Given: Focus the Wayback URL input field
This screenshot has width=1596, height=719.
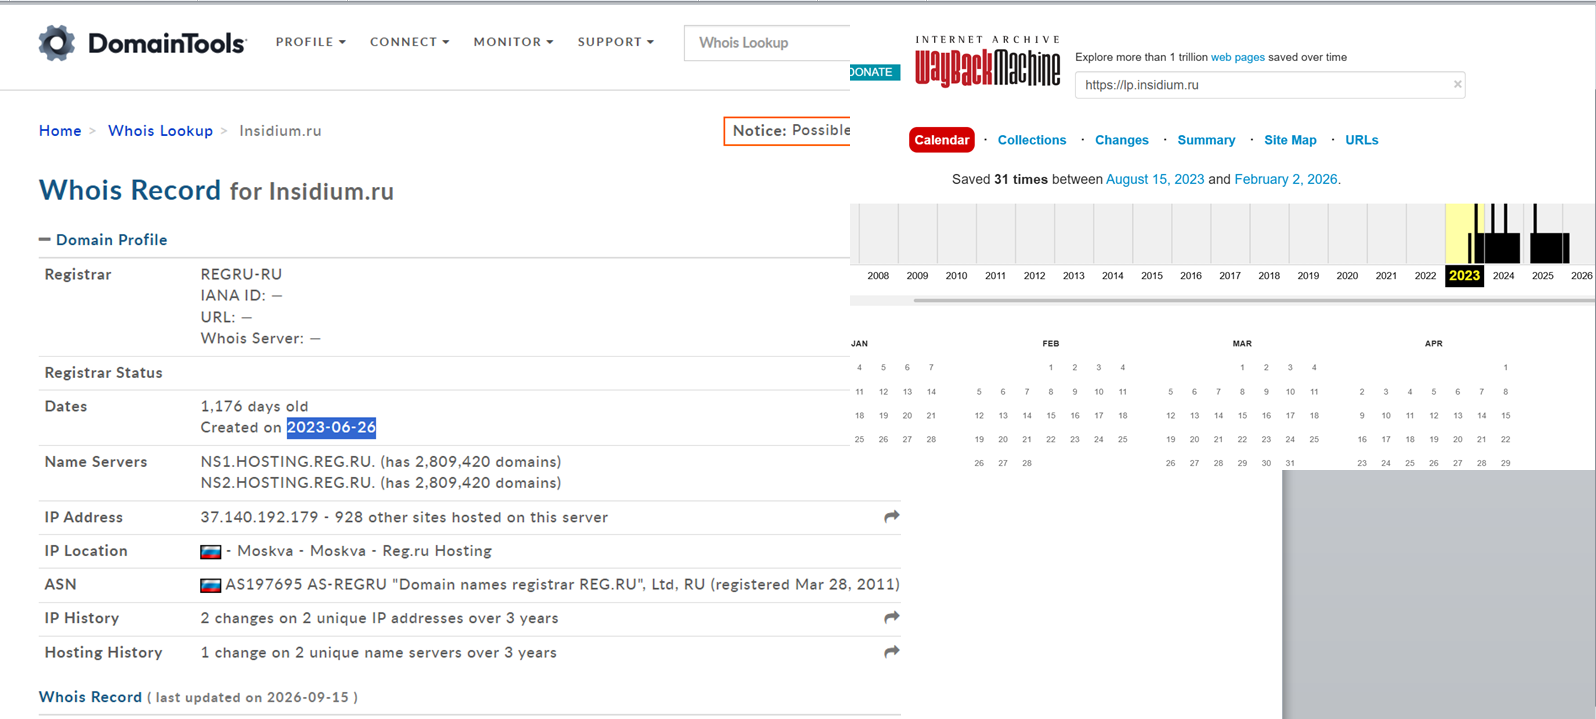Looking at the screenshot, I should (1270, 85).
